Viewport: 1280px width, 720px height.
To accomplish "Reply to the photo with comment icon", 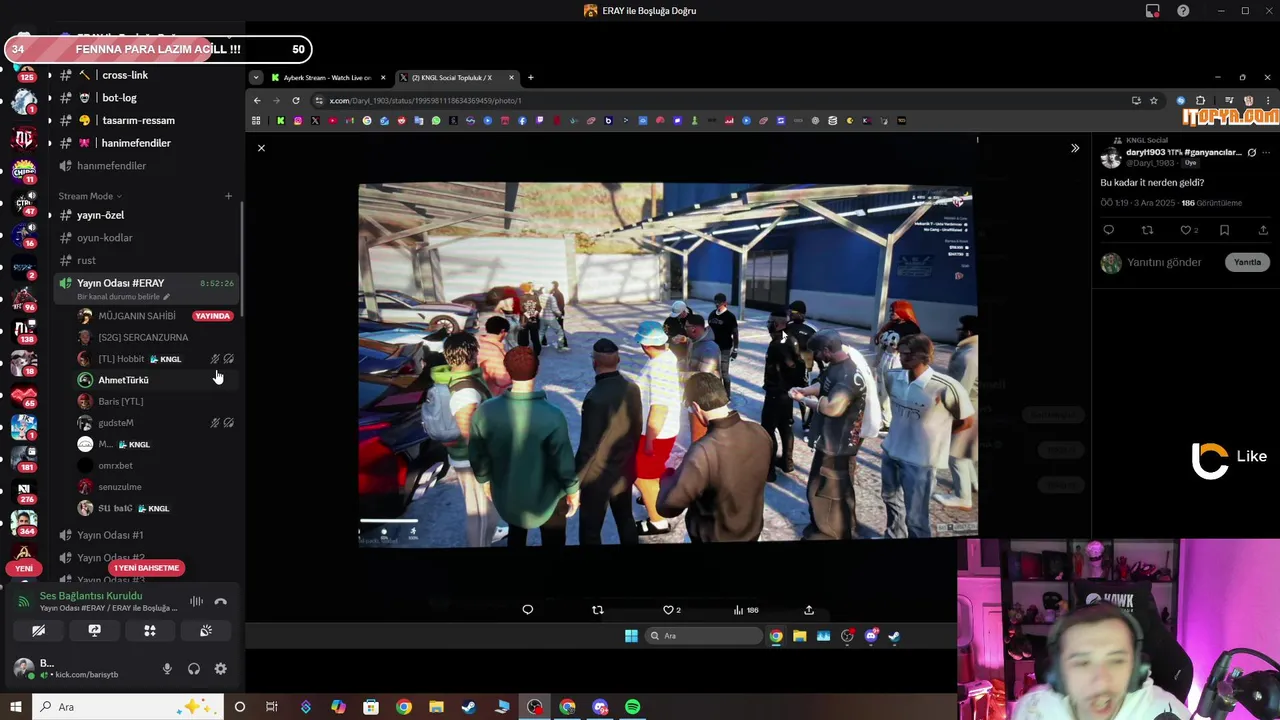I will tap(528, 610).
